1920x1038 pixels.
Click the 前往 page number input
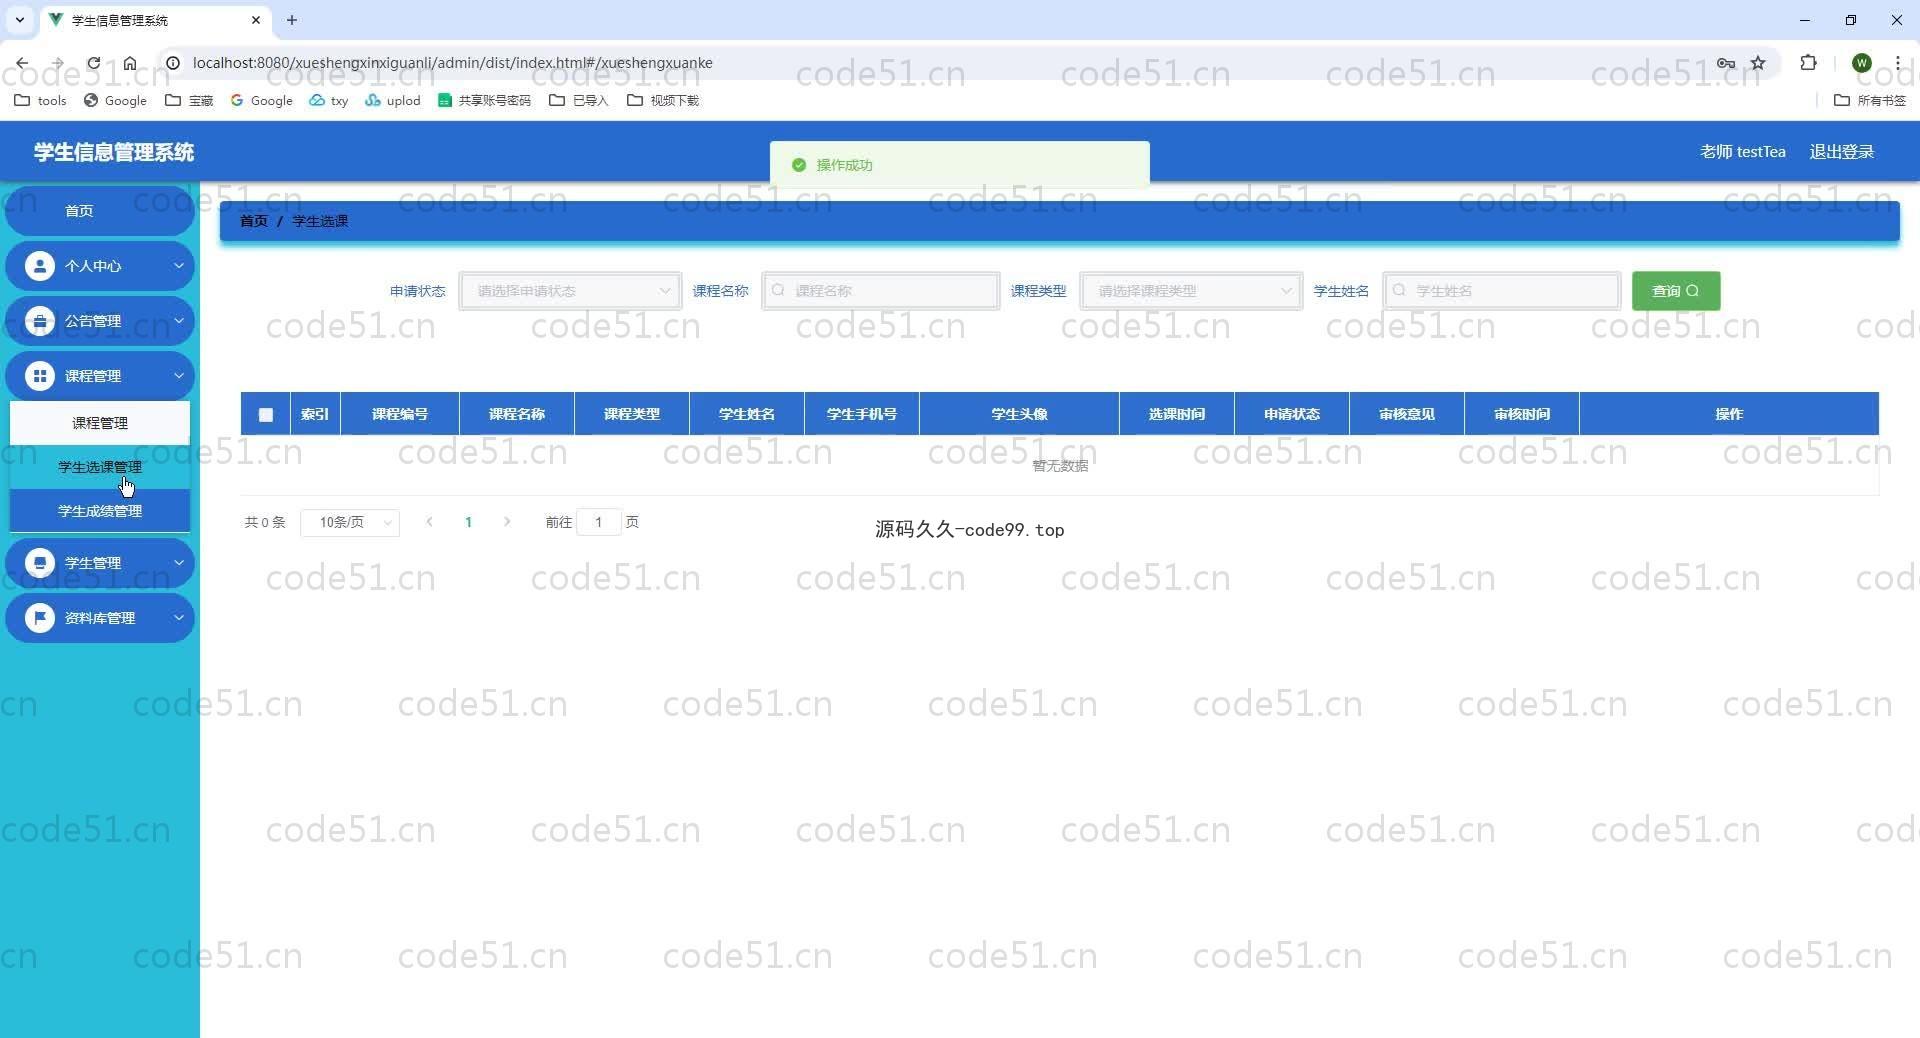599,522
